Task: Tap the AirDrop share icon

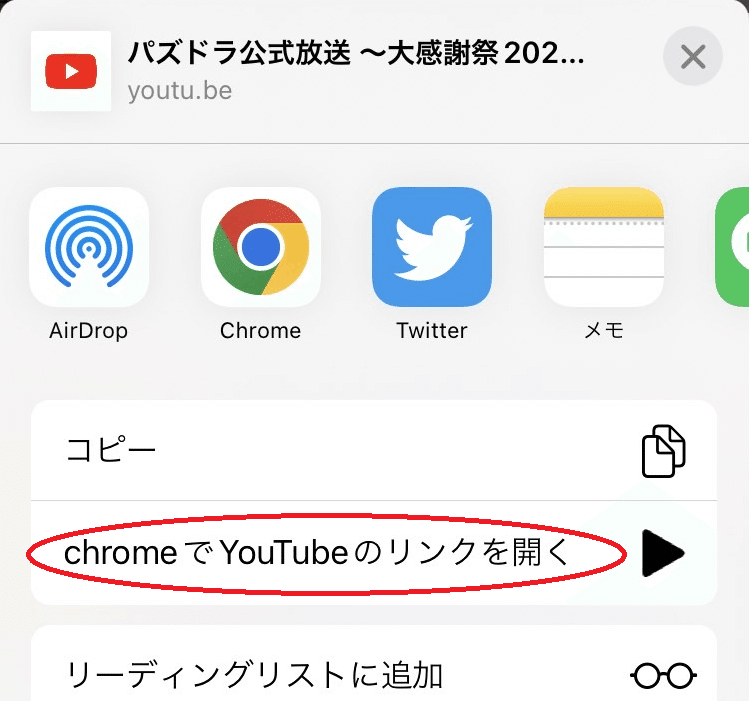Action: pos(89,247)
